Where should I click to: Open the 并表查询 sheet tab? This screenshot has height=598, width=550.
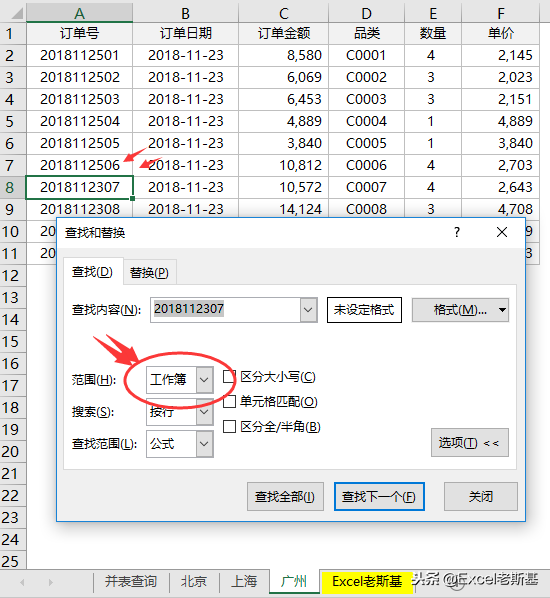(x=131, y=581)
